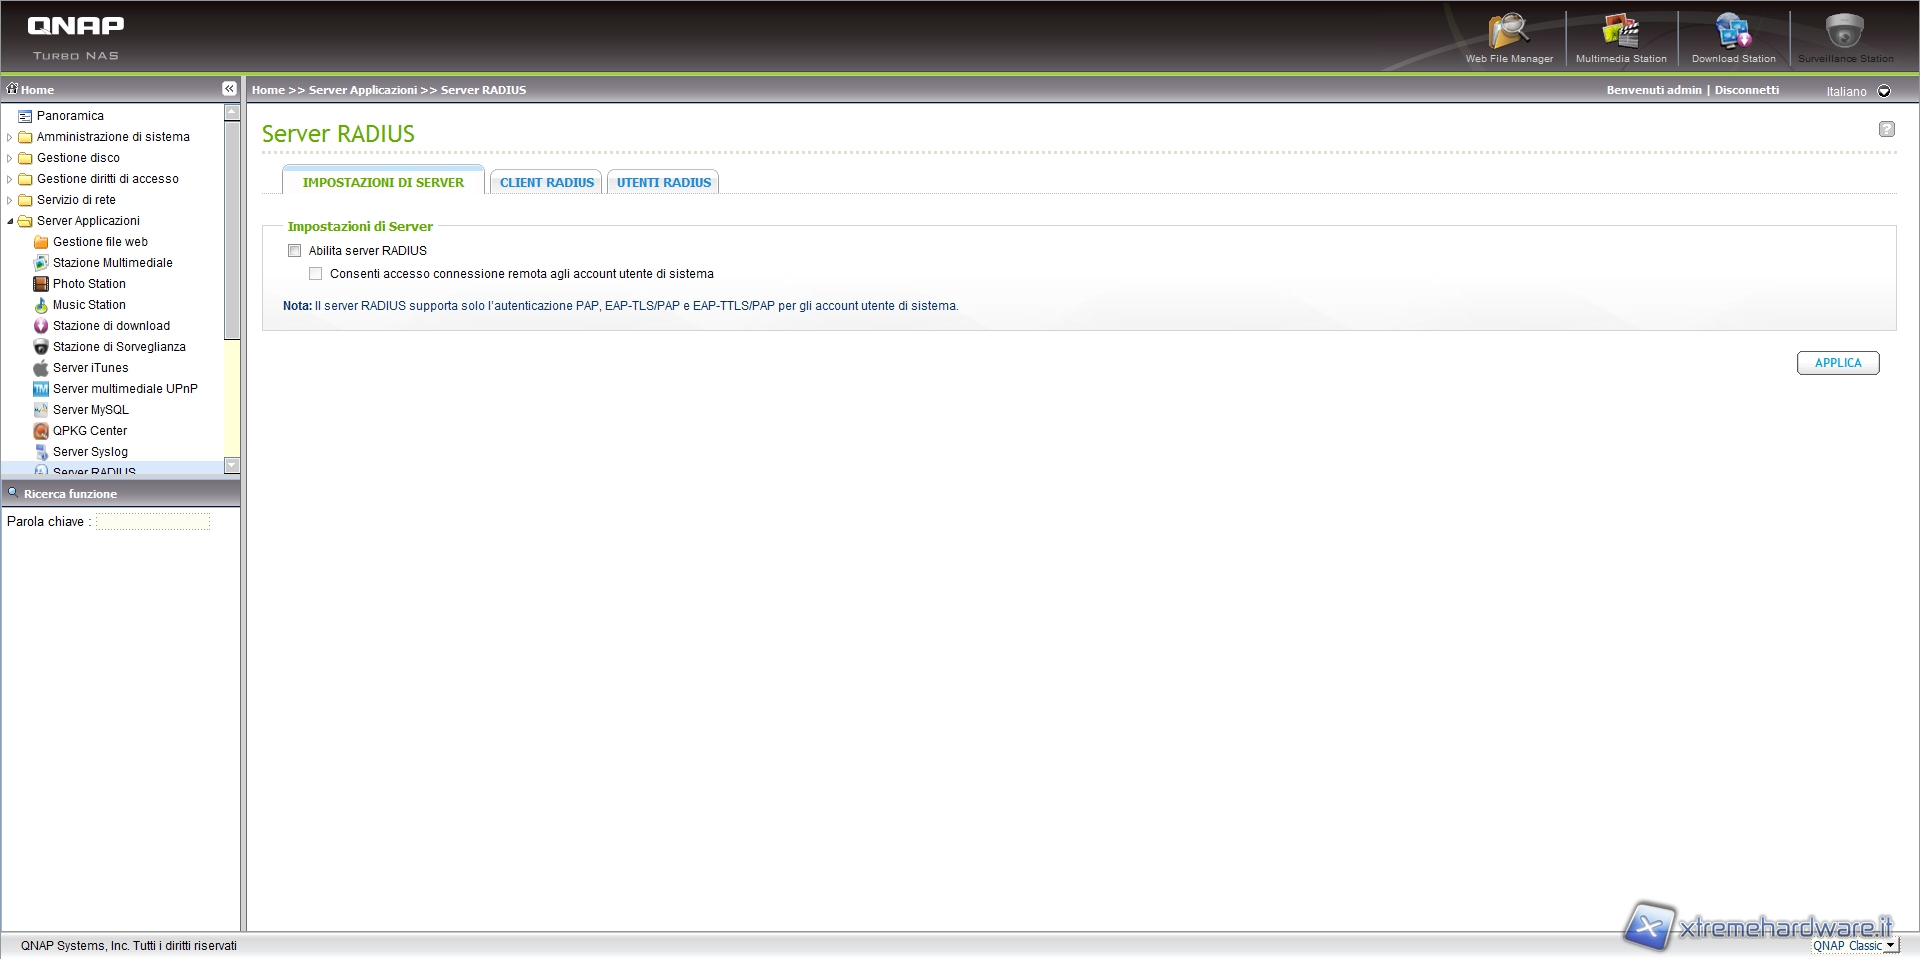Collapse the Server Applicazioni tree node

10,221
